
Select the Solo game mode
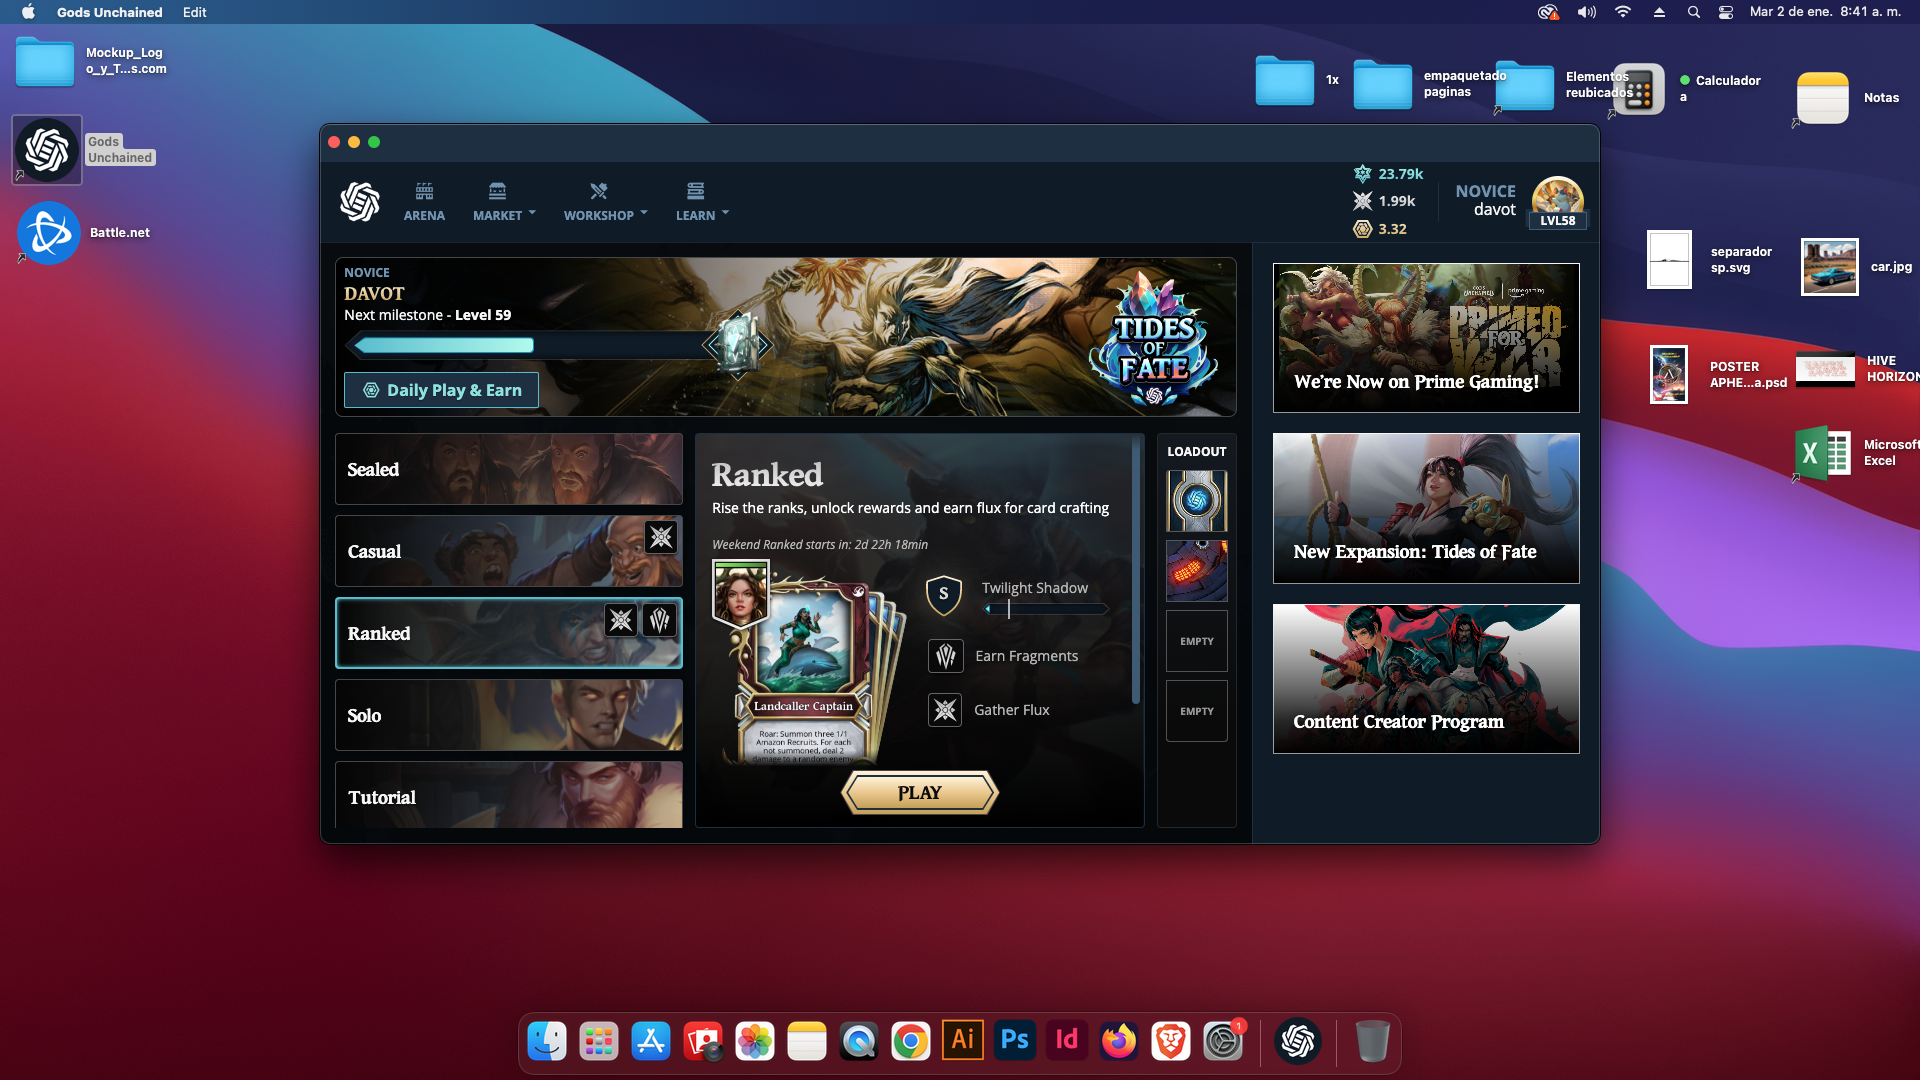click(x=509, y=715)
